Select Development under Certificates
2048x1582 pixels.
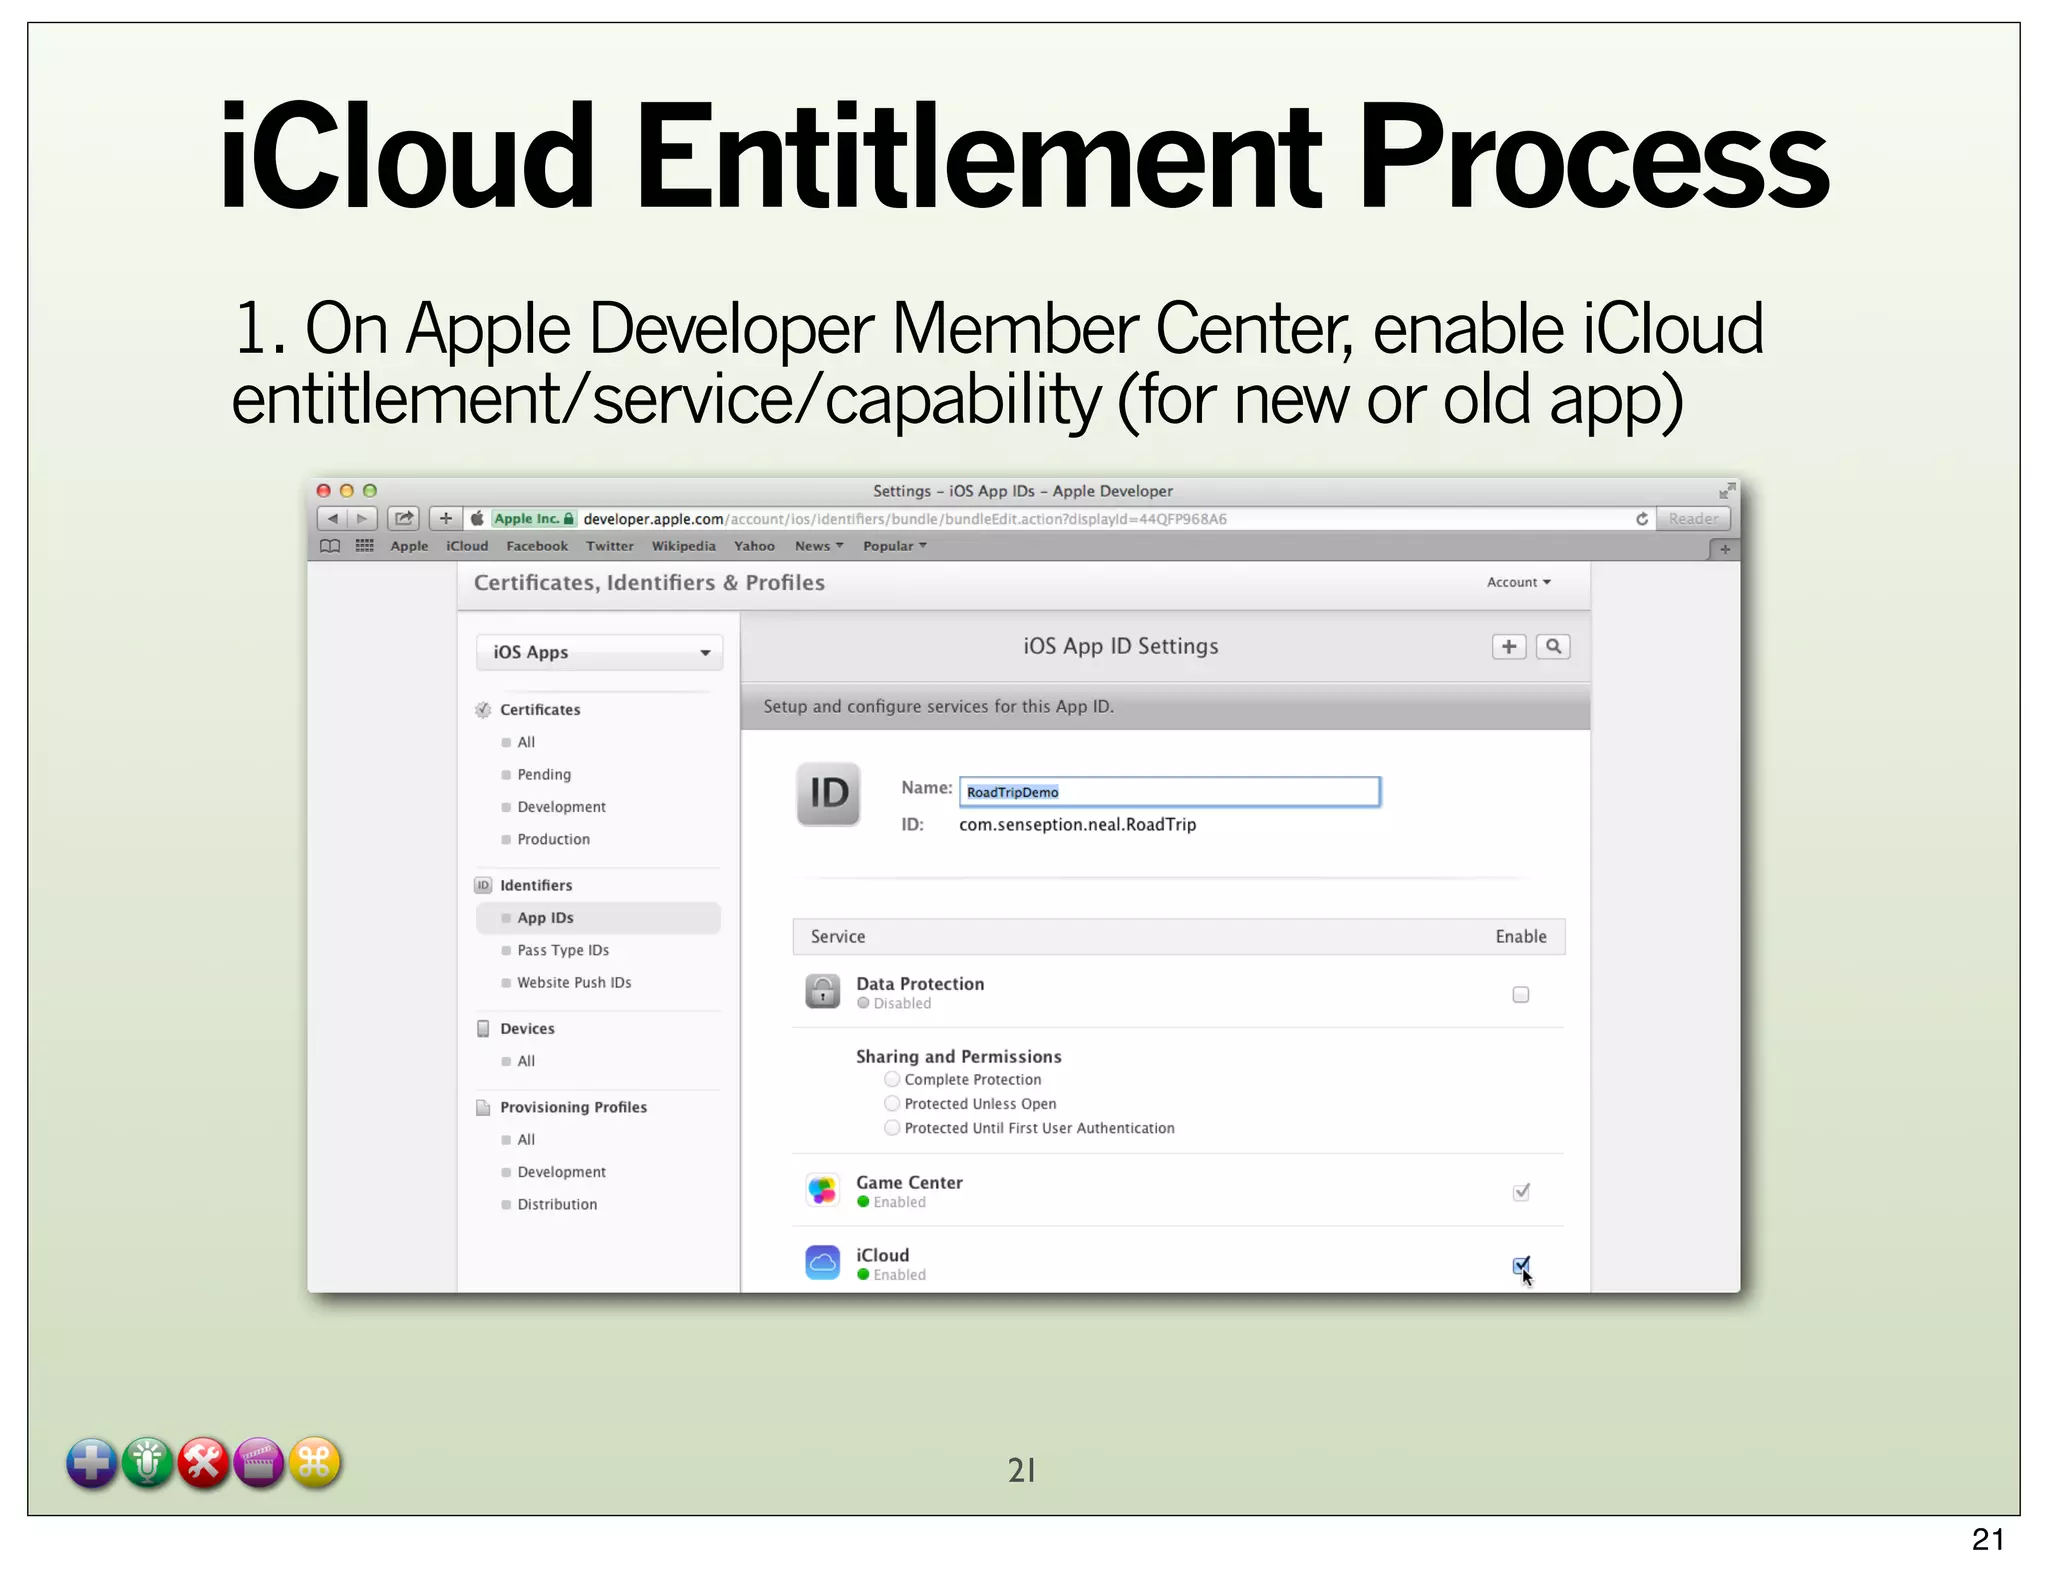pos(561,807)
